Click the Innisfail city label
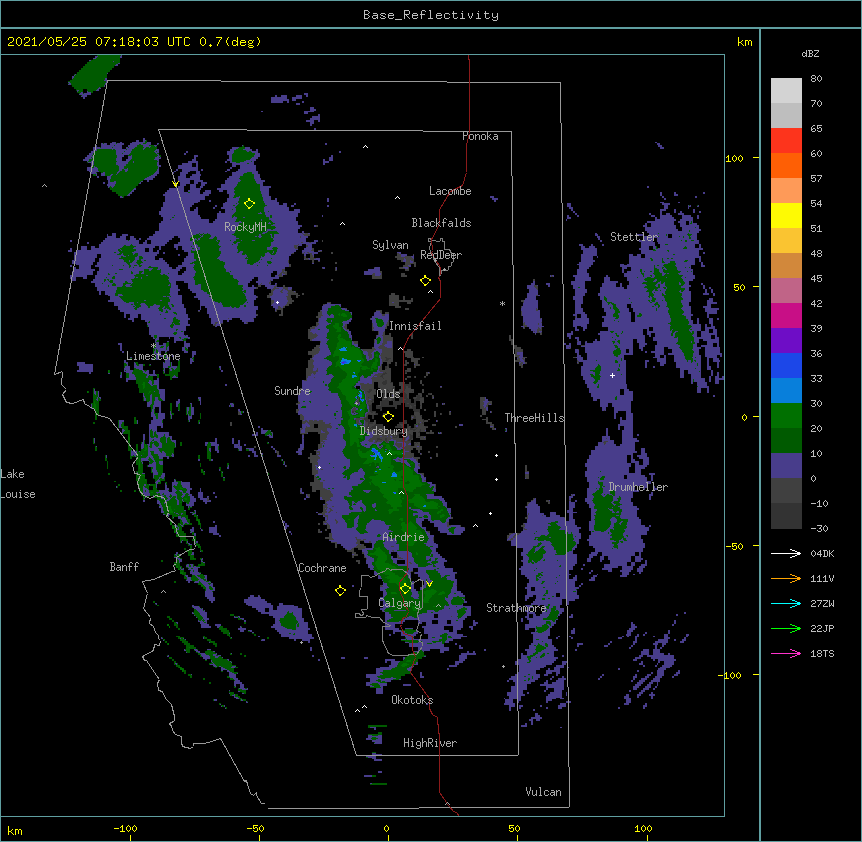Screen dimensions: 862x842 [x=415, y=326]
